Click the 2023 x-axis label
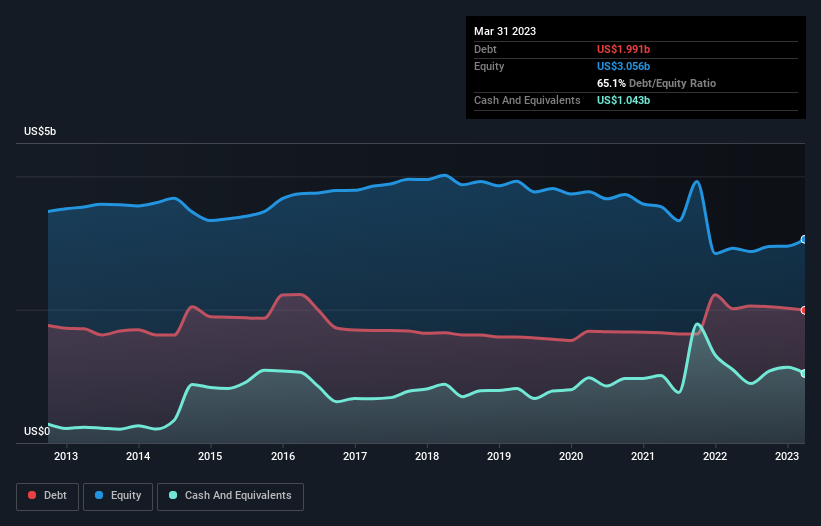This screenshot has width=821, height=526. 786,456
